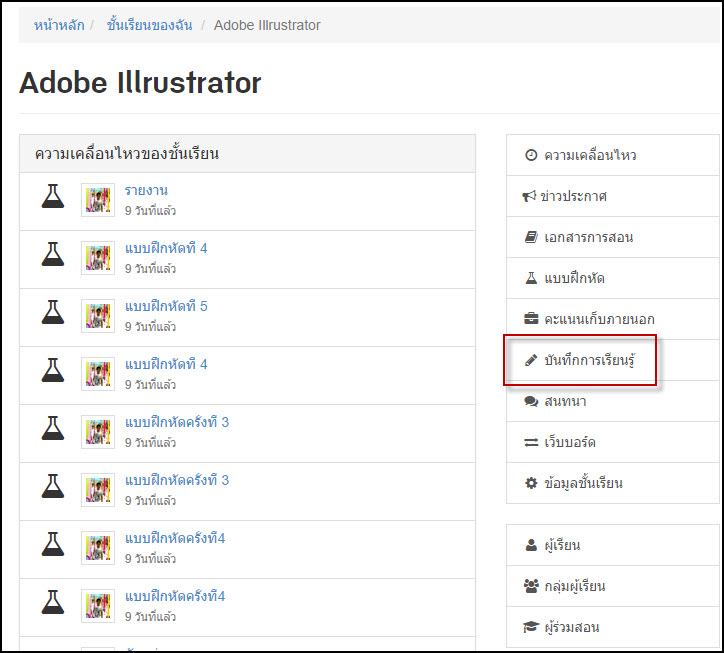Open the แบบฝึกหัดที่ 5 activity link
The image size is (724, 653).
click(166, 306)
